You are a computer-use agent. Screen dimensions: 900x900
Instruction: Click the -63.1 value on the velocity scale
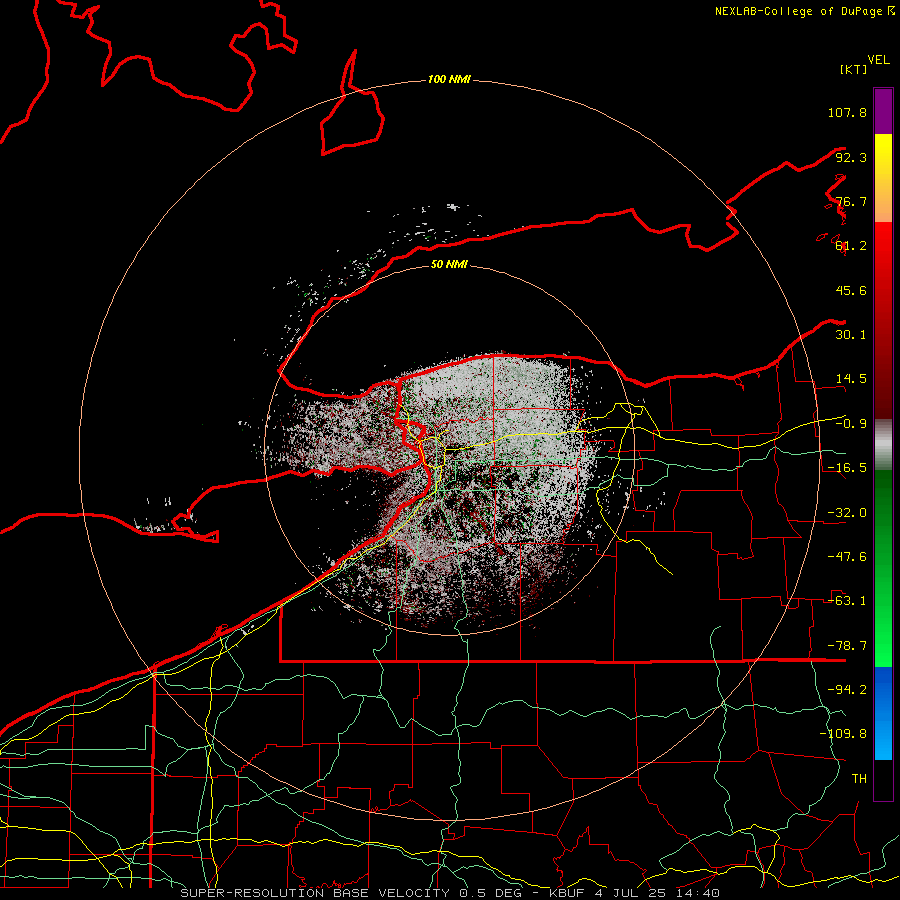pyautogui.click(x=847, y=601)
